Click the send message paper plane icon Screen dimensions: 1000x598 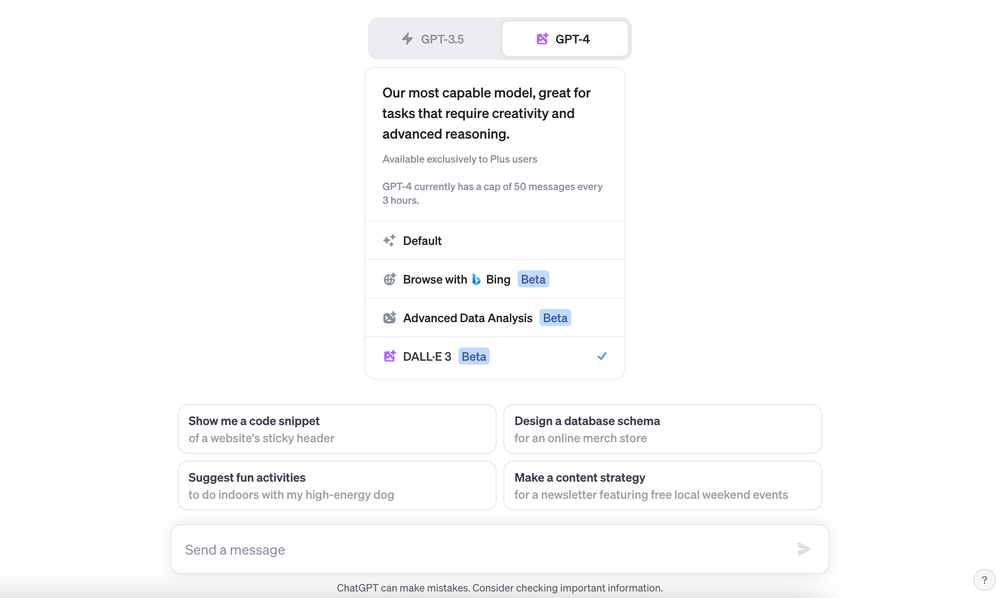(804, 548)
